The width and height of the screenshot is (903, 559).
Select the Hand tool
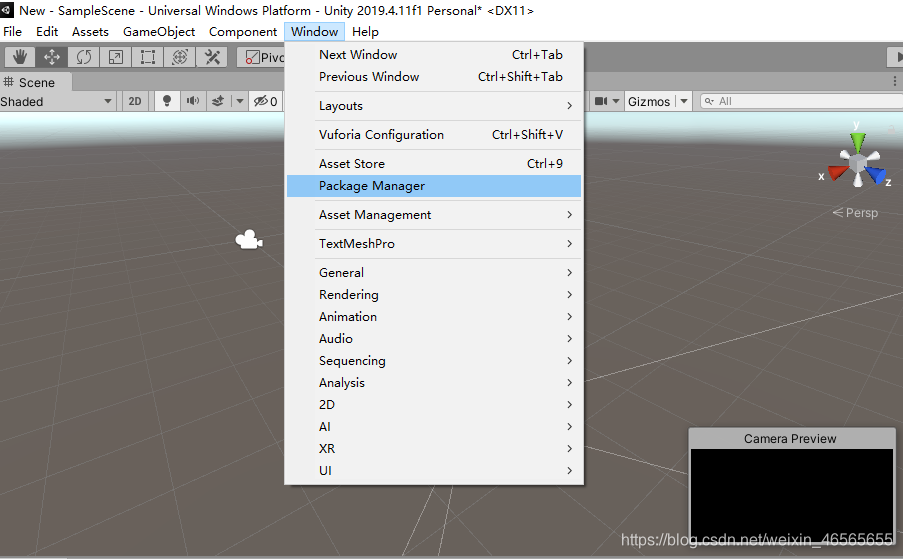pyautogui.click(x=20, y=57)
